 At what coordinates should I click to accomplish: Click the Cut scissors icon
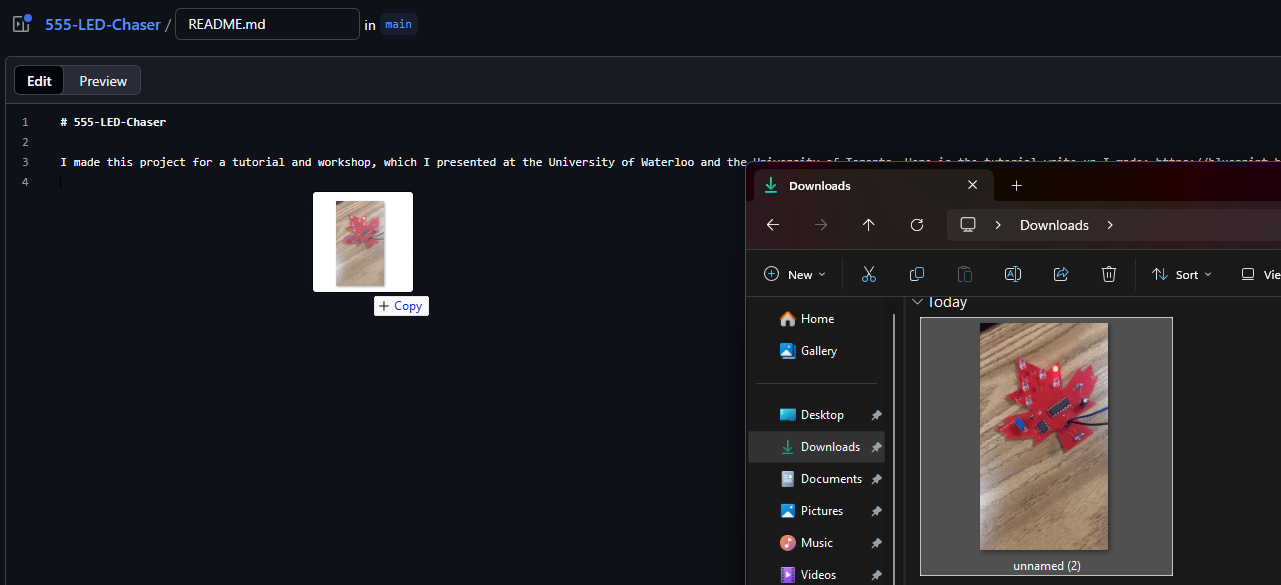(x=868, y=274)
